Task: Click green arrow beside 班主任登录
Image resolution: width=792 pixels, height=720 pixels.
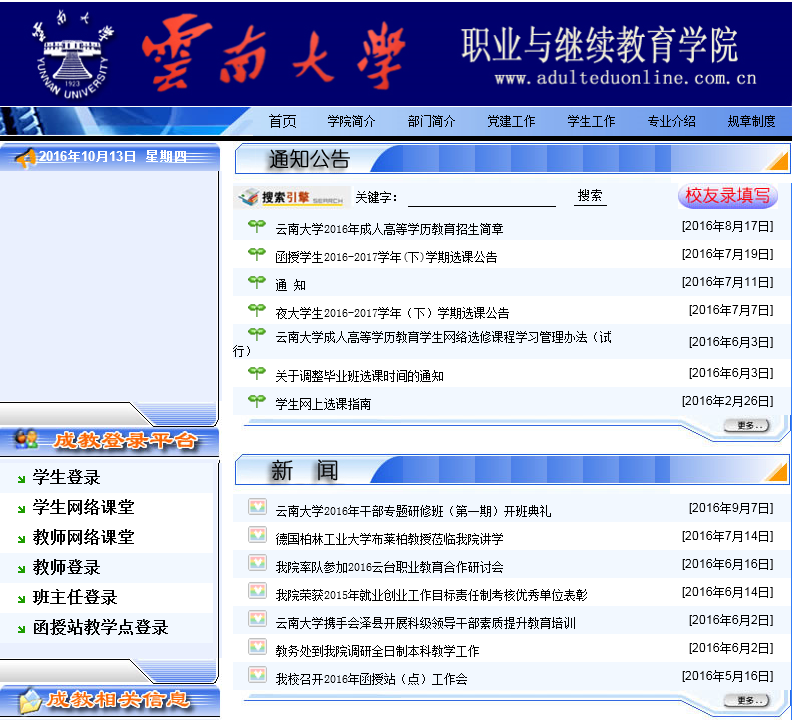Action: tap(22, 600)
